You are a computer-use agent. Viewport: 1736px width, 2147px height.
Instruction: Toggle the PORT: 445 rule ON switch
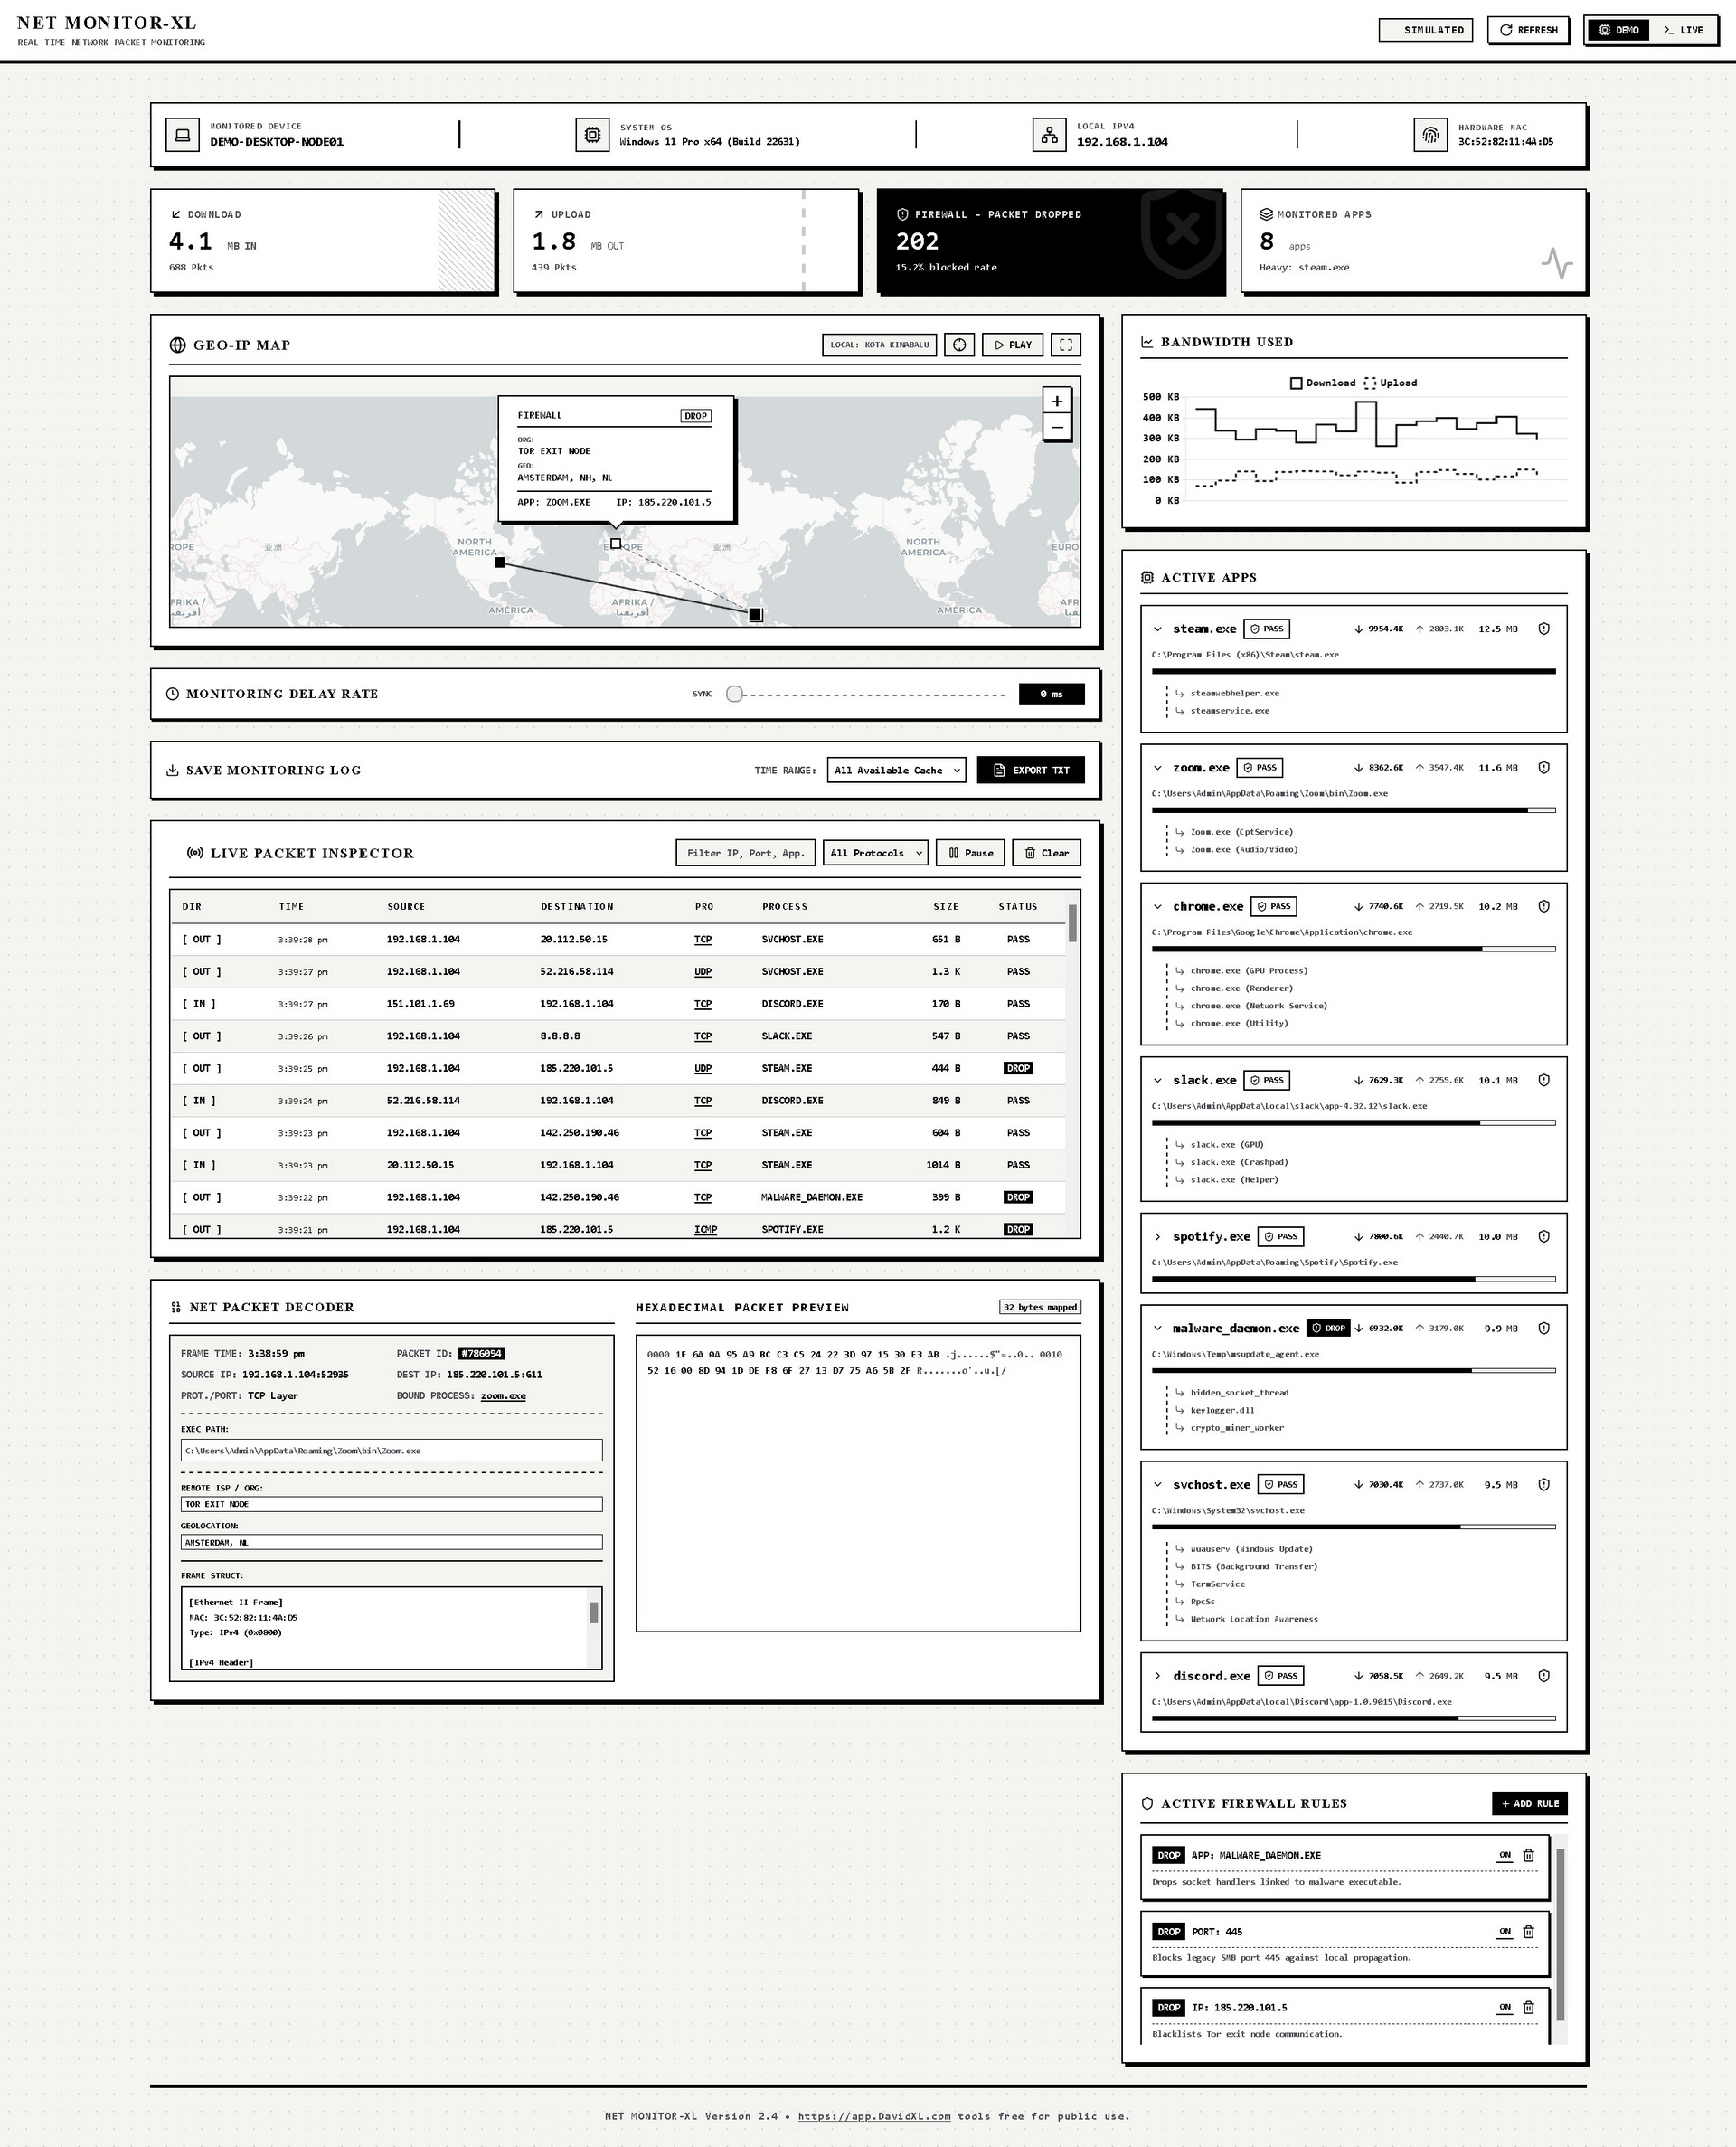[x=1504, y=1931]
